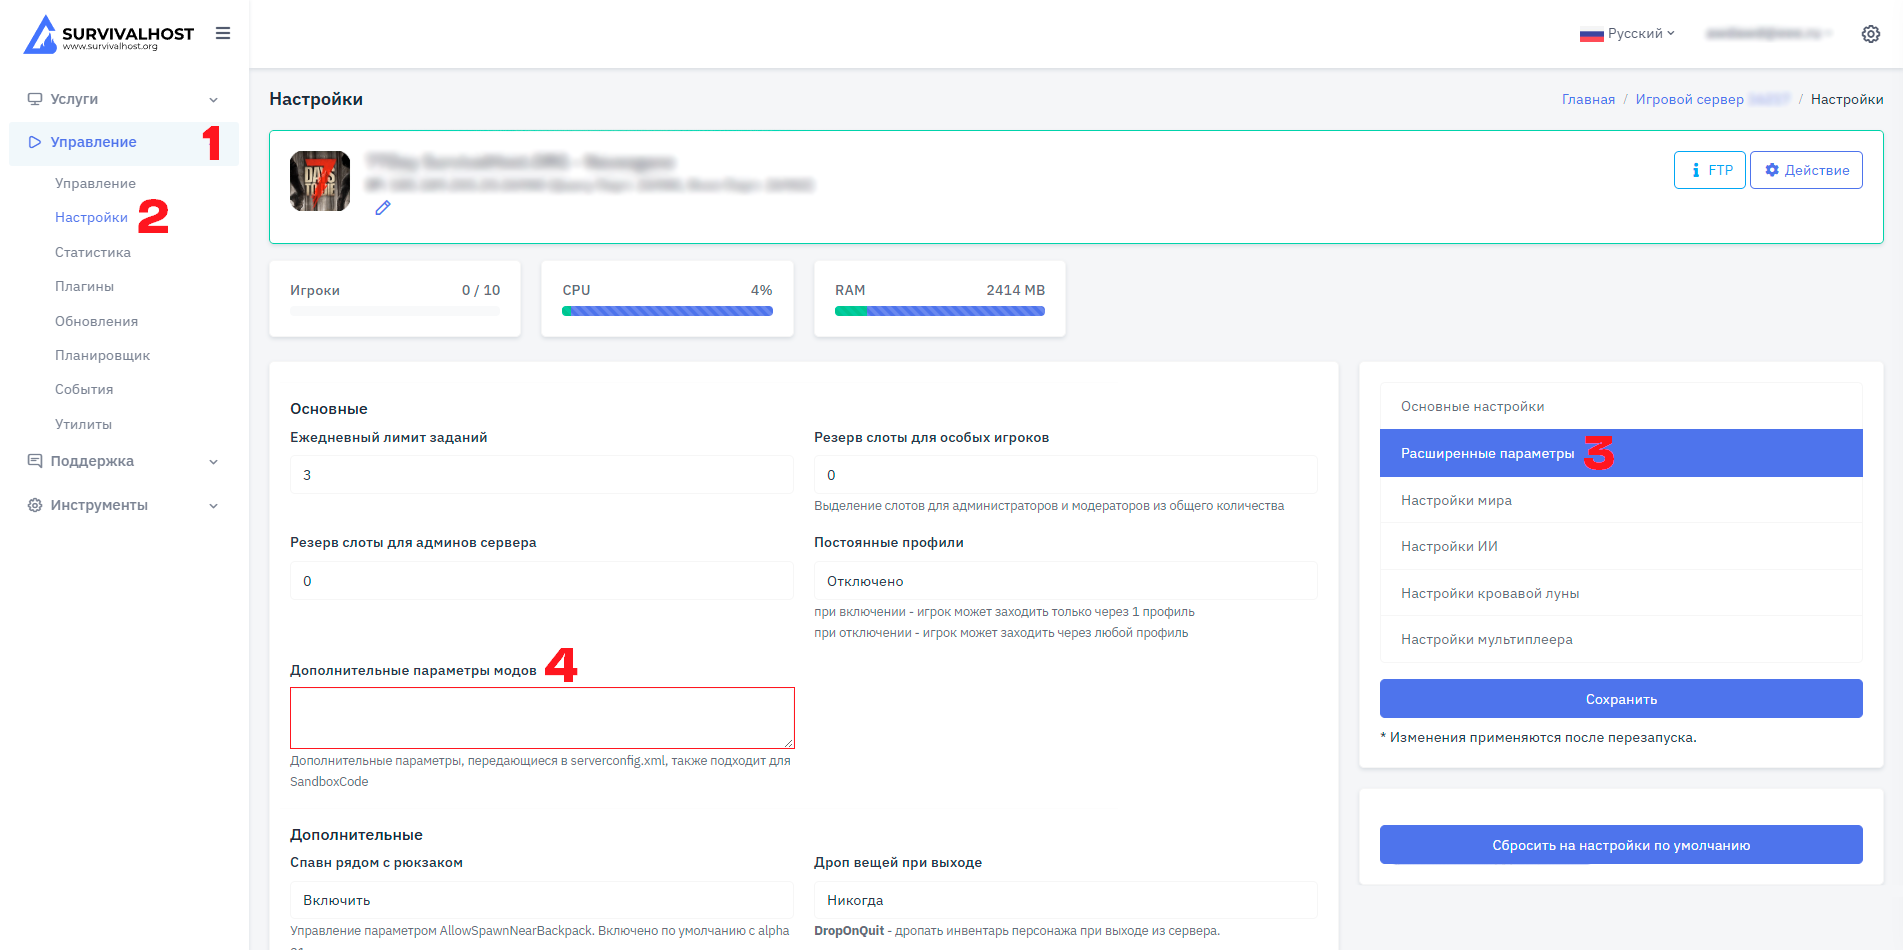
Task: Switch to Настройки мультиплеера tab
Action: click(x=1621, y=639)
